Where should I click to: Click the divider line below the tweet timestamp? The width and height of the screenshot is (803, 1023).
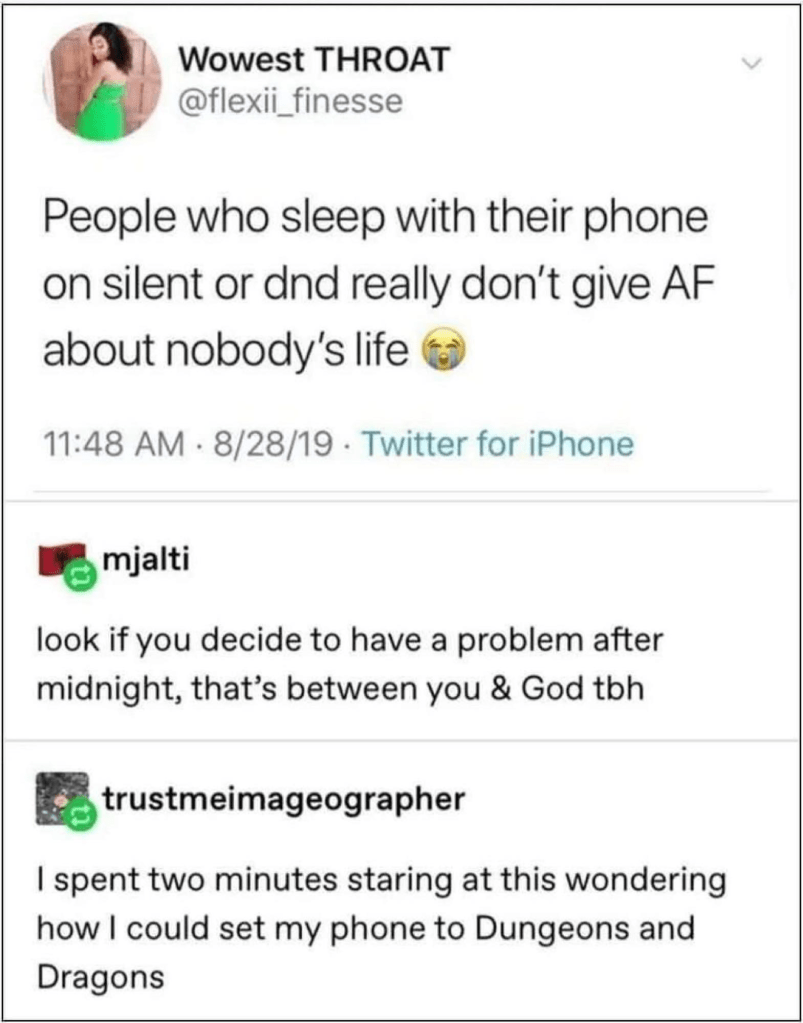tap(401, 491)
